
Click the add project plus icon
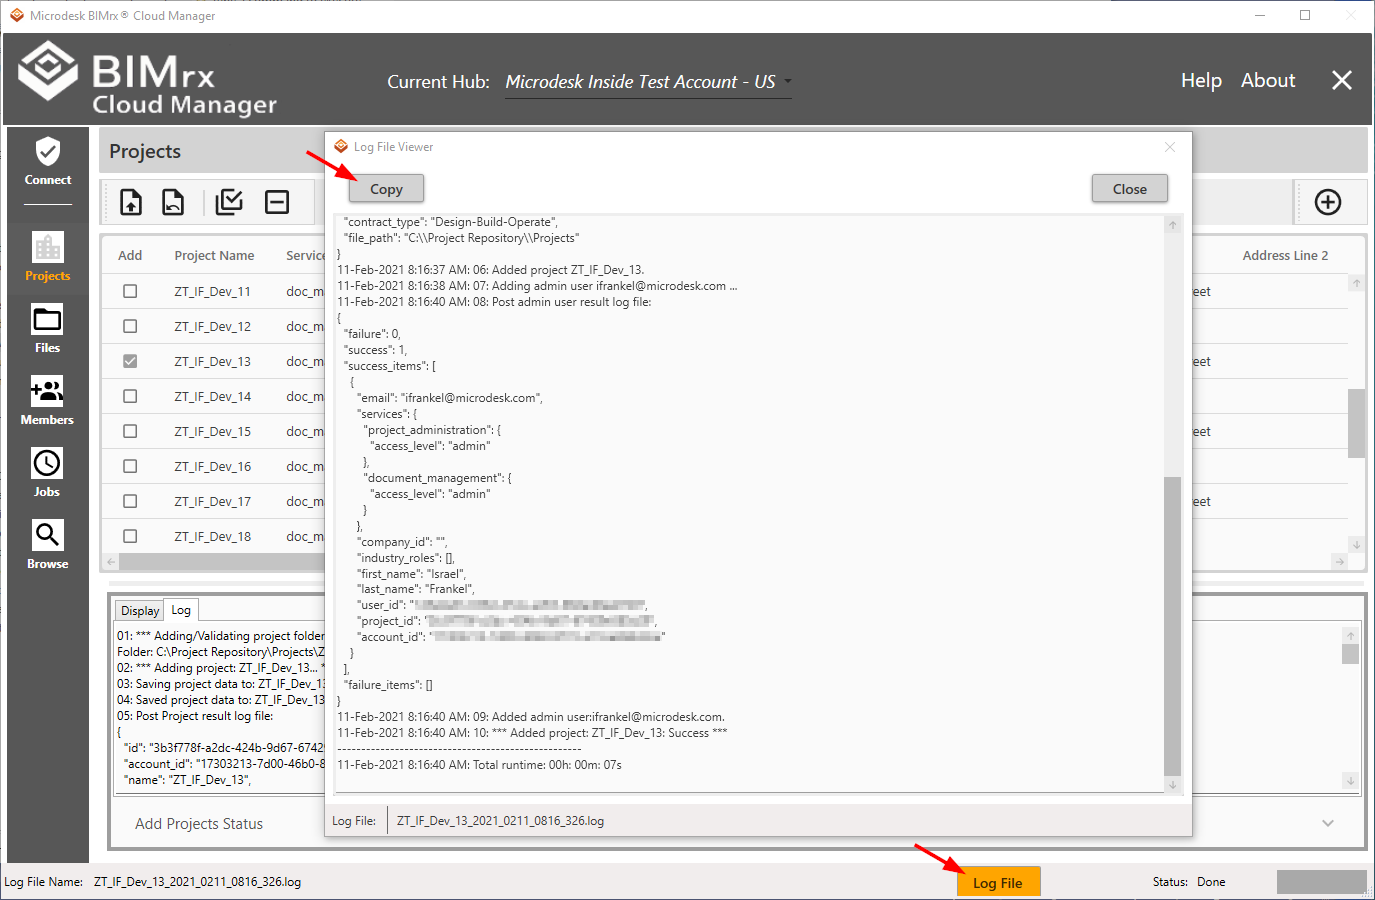tap(1328, 202)
